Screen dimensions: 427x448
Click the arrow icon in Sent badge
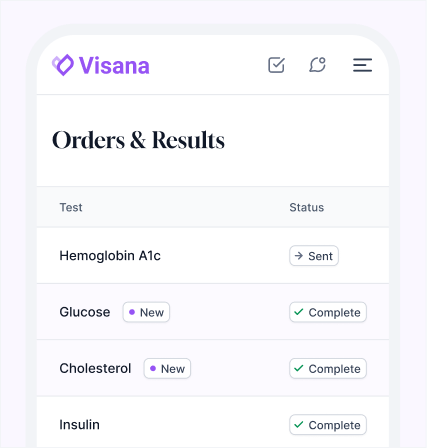coord(299,256)
